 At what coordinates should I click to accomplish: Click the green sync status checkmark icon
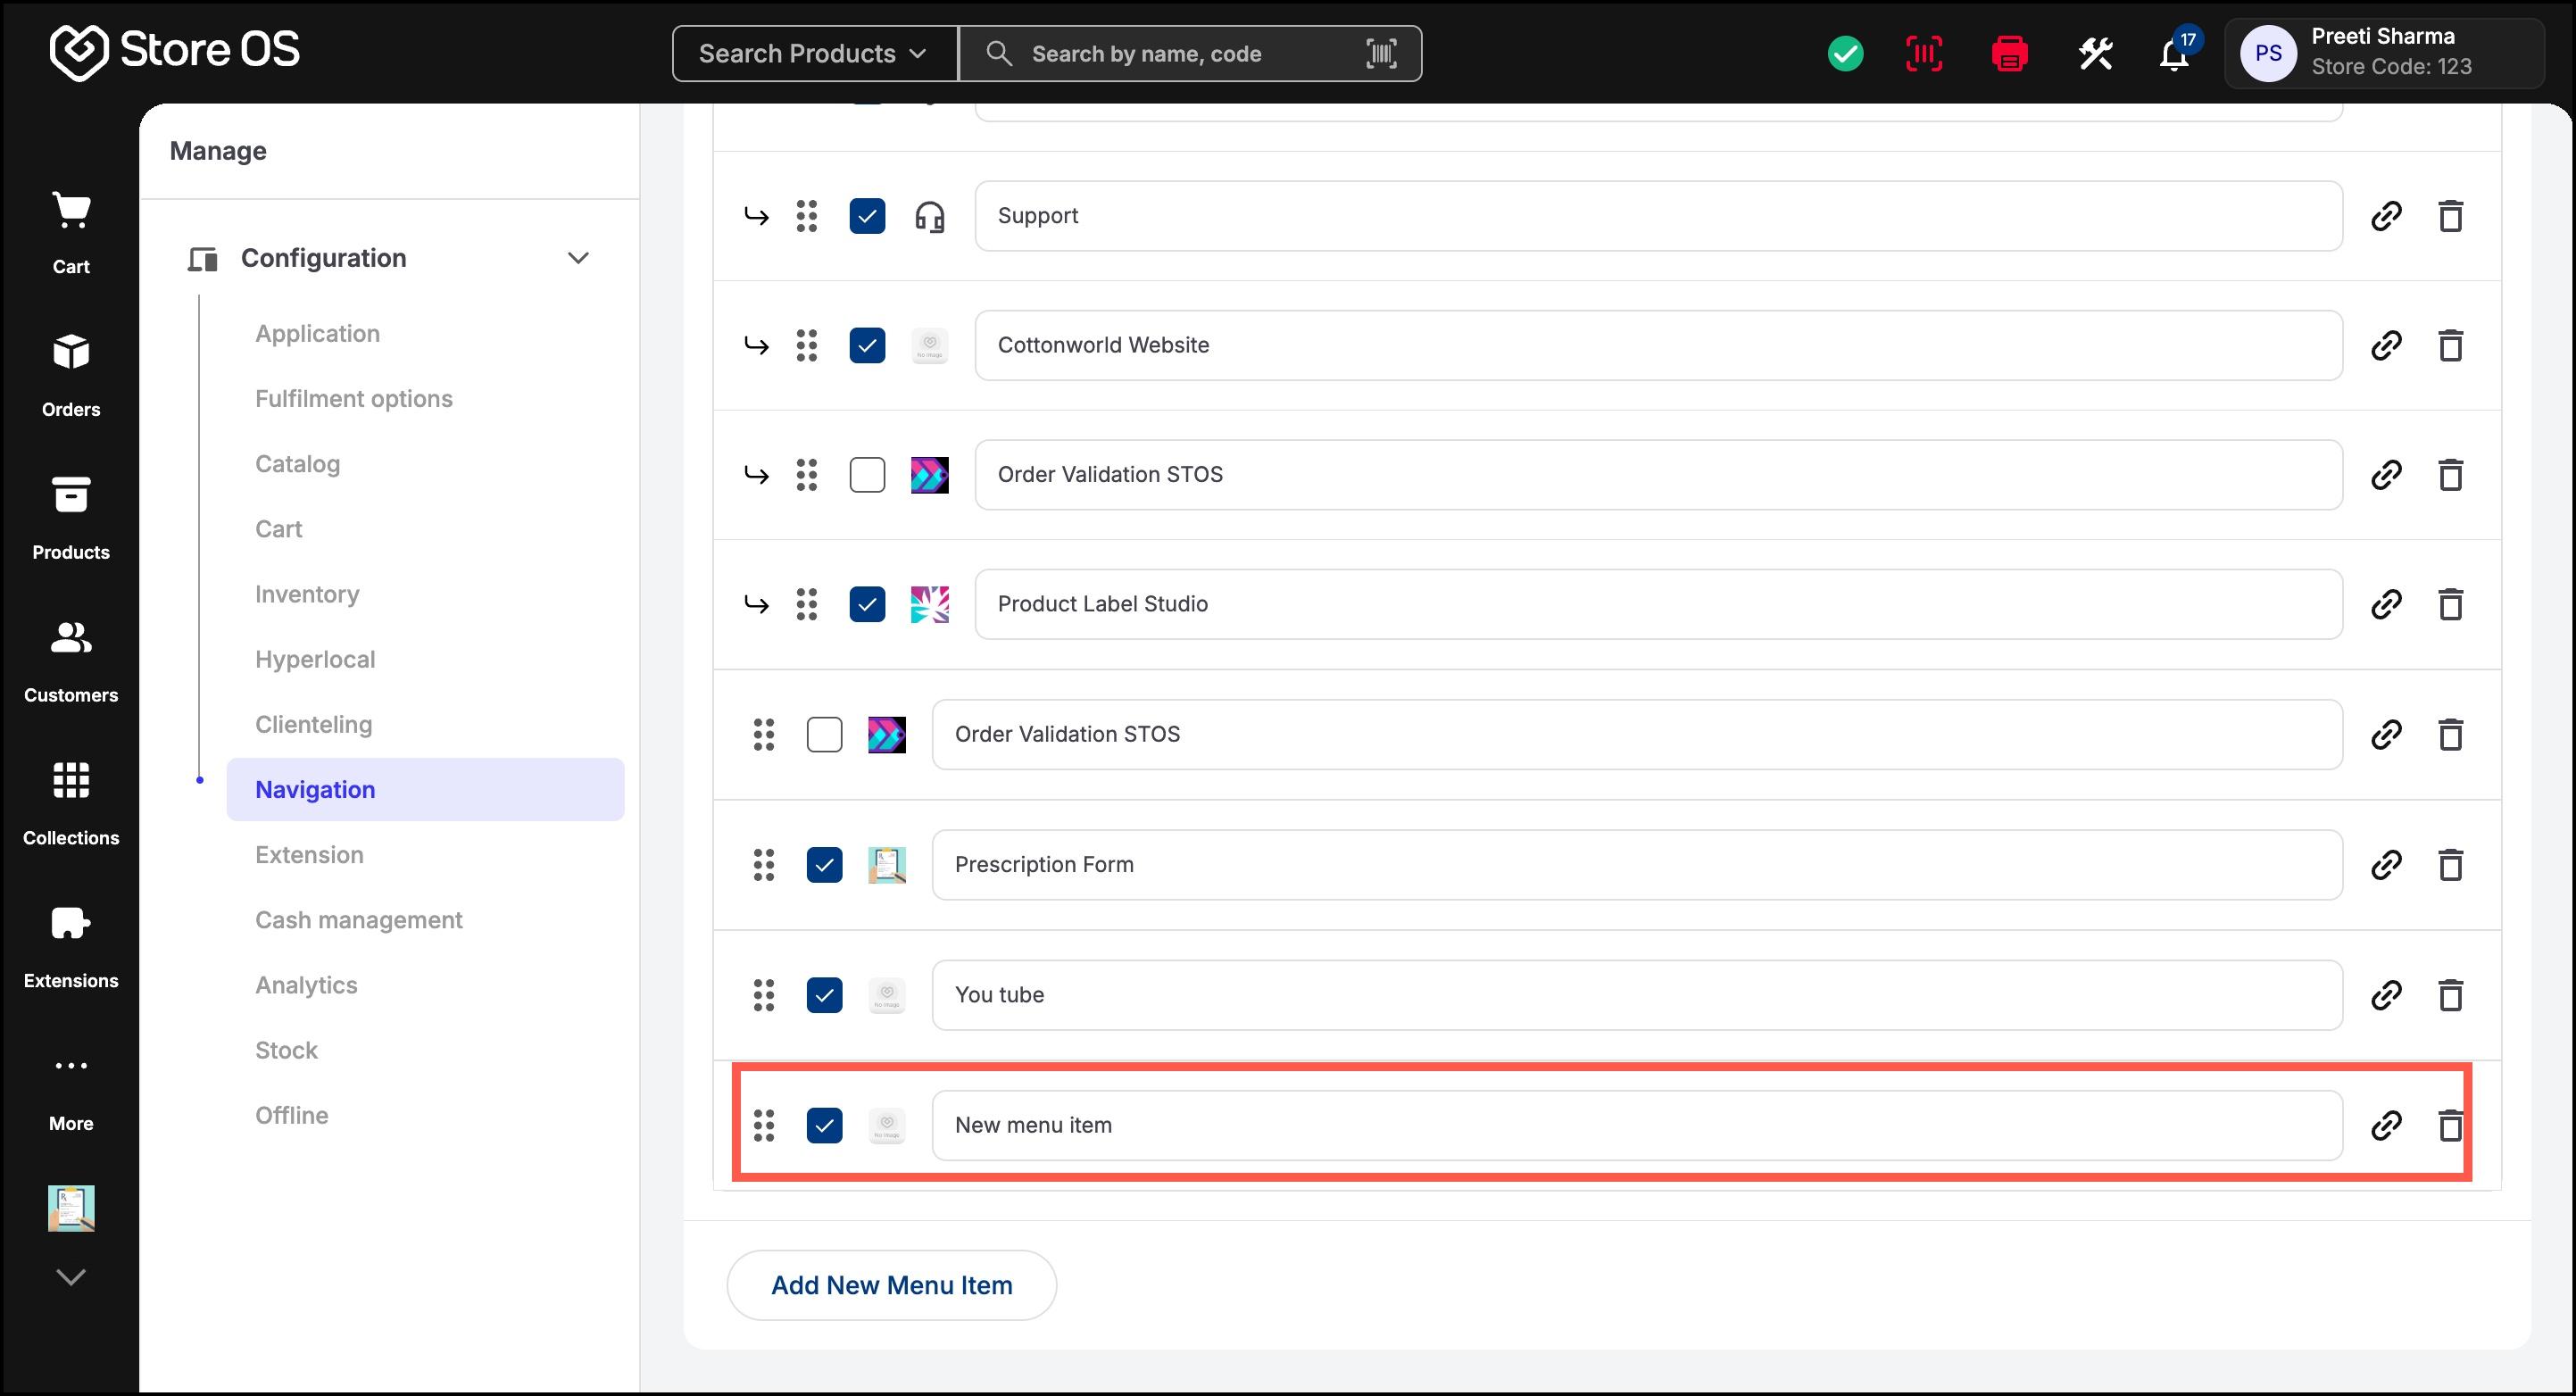coord(1845,54)
